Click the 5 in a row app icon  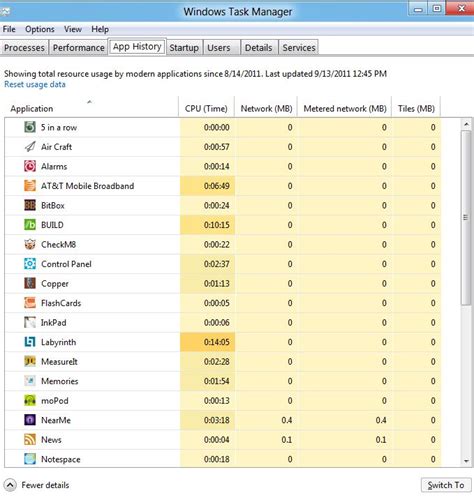(30, 127)
